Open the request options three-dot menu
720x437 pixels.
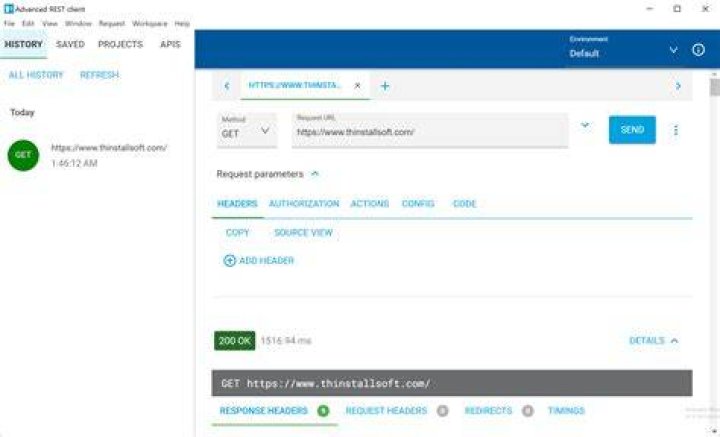675,130
